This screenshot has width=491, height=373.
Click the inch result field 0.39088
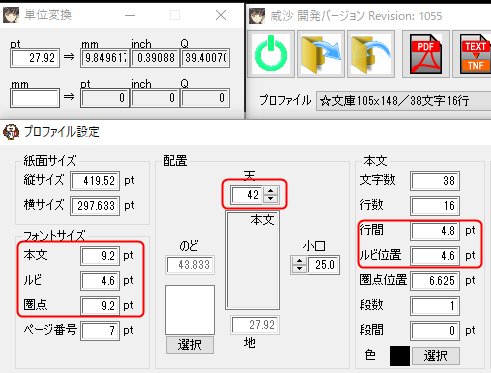tap(155, 58)
